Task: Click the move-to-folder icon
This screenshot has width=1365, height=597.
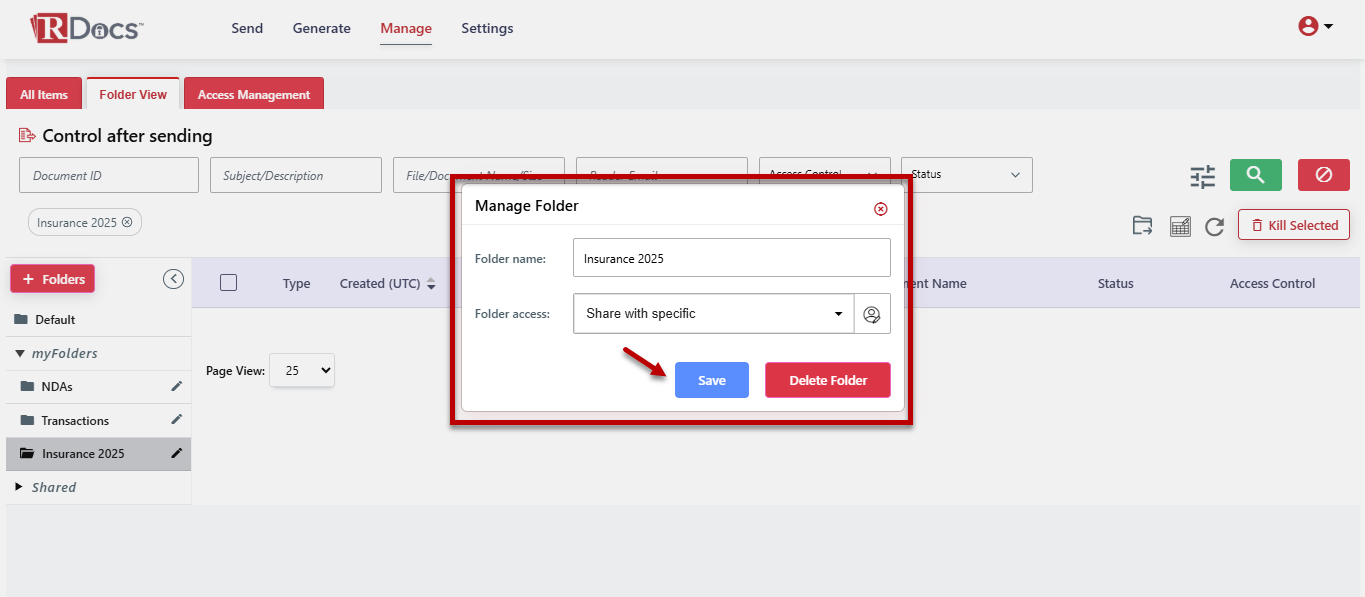Action: 1142,226
